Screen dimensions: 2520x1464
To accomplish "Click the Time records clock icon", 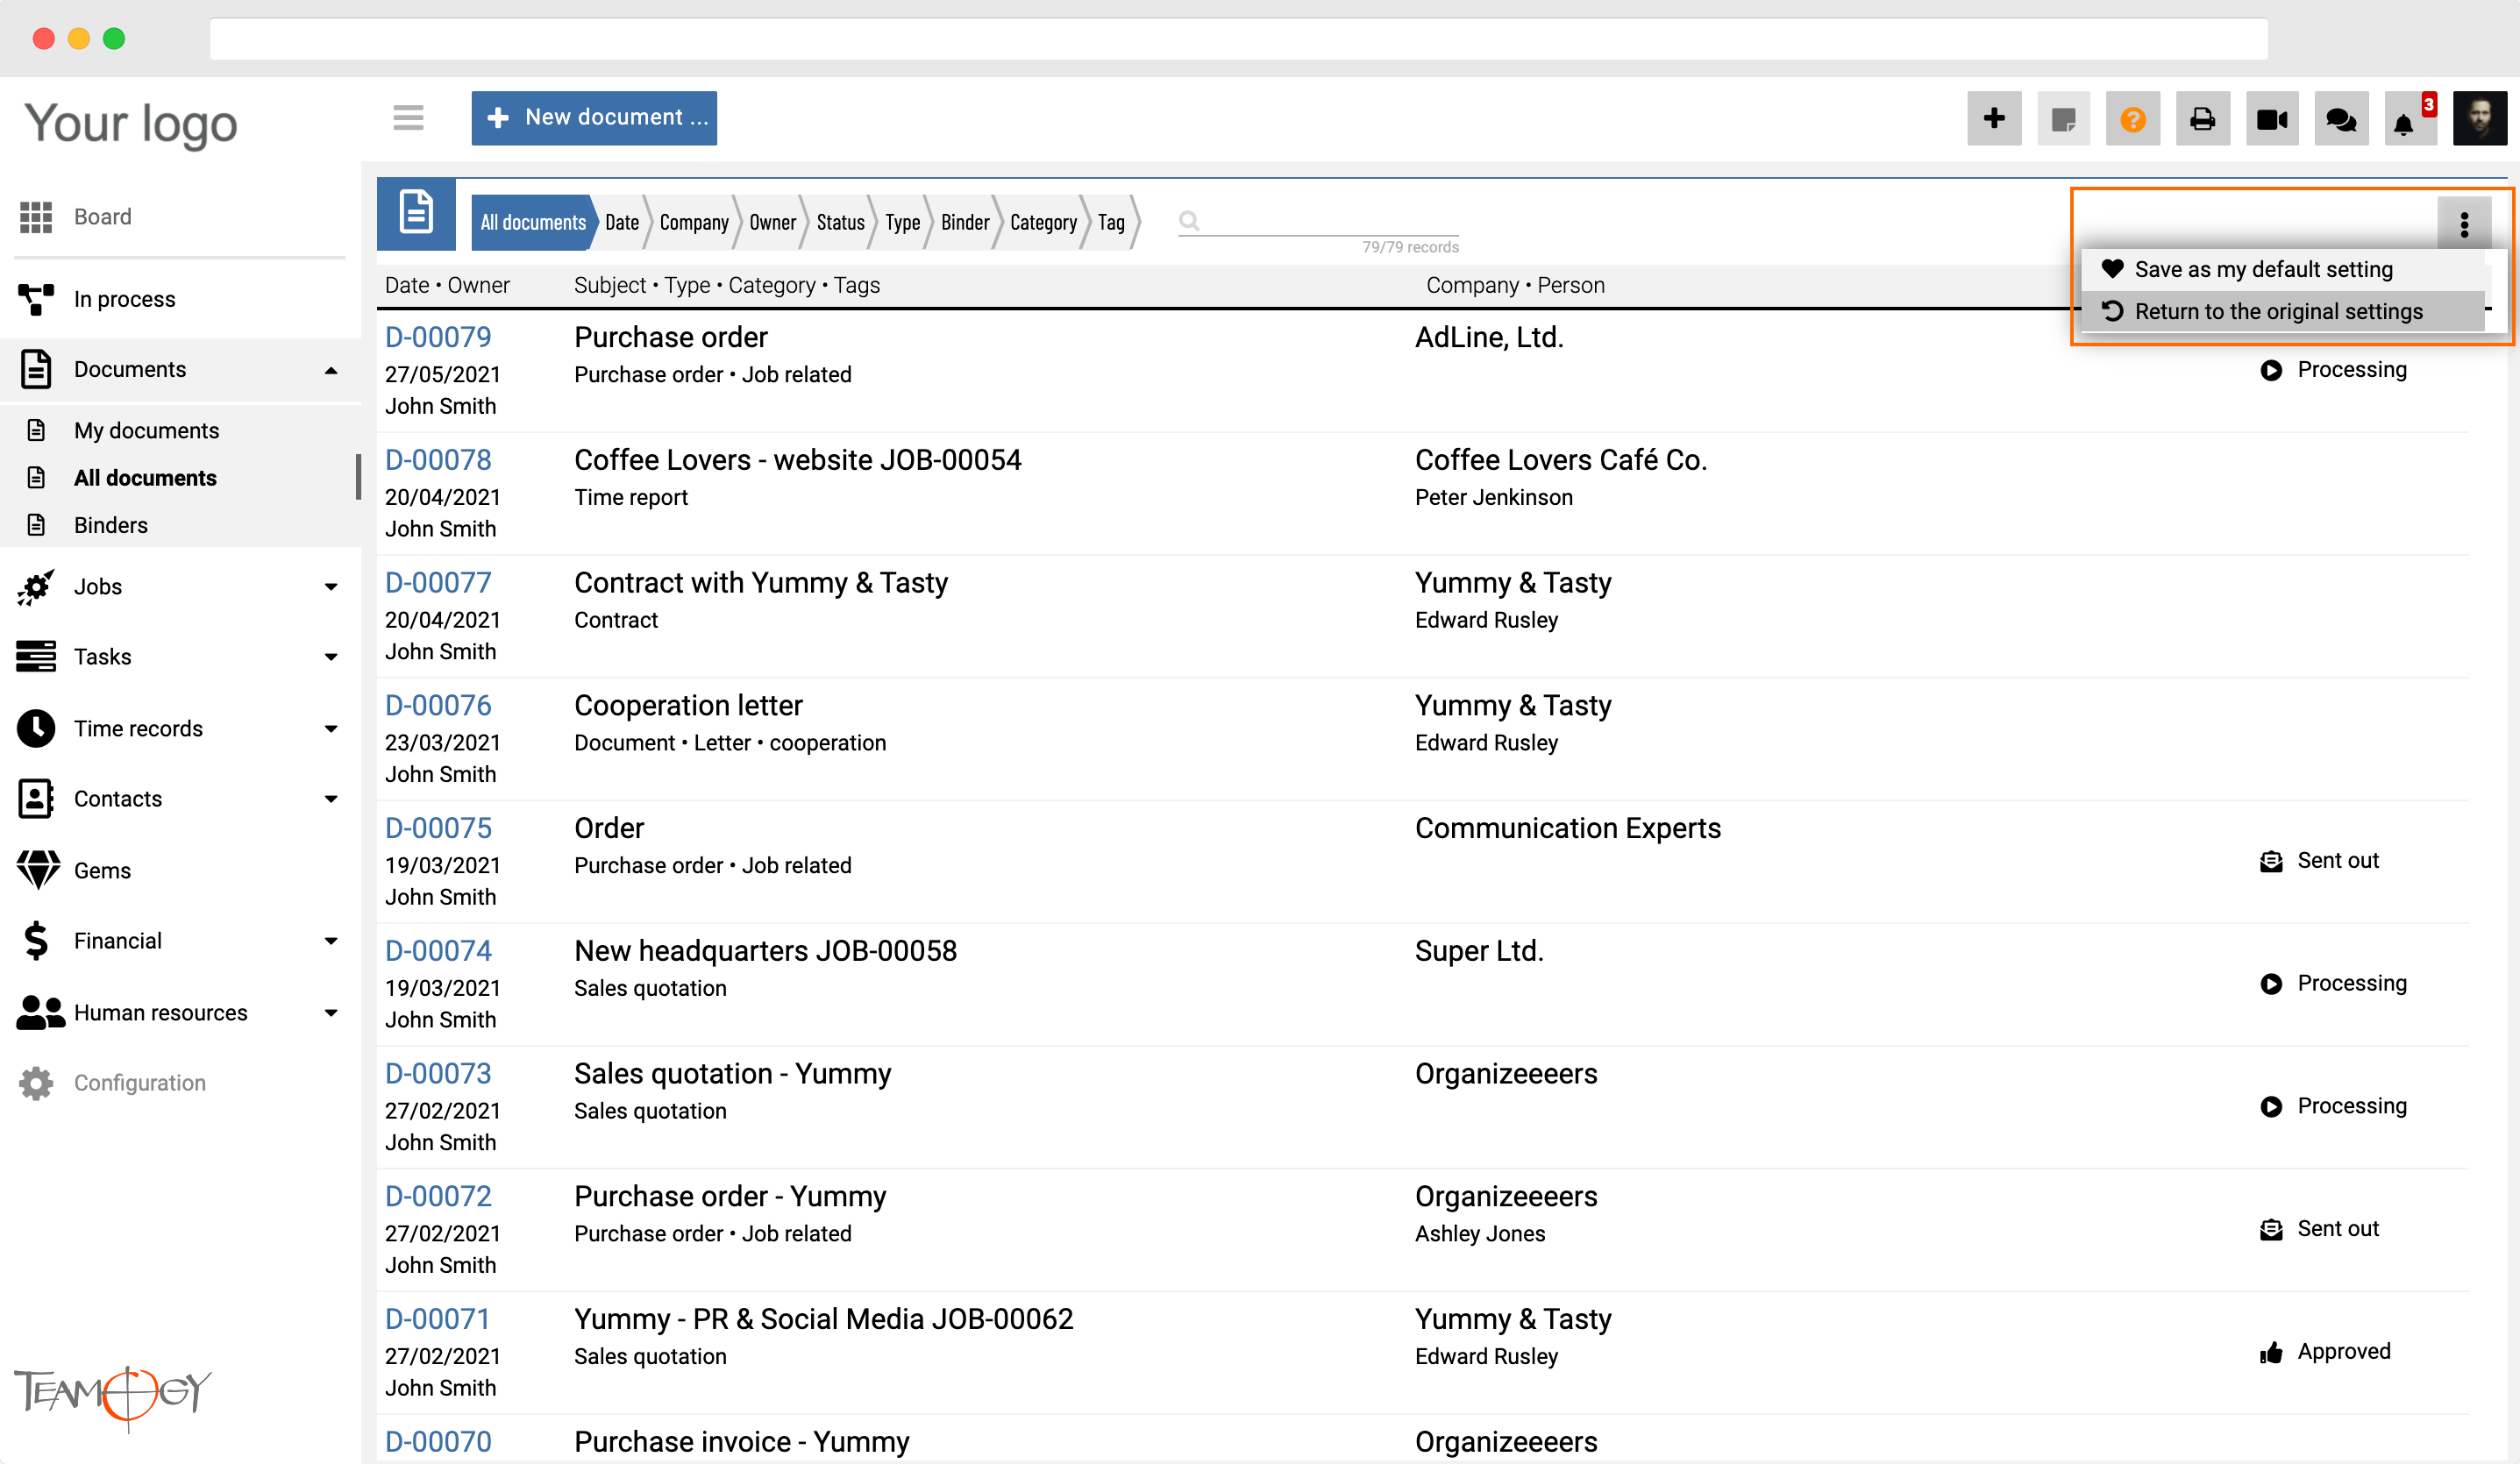I will [36, 728].
